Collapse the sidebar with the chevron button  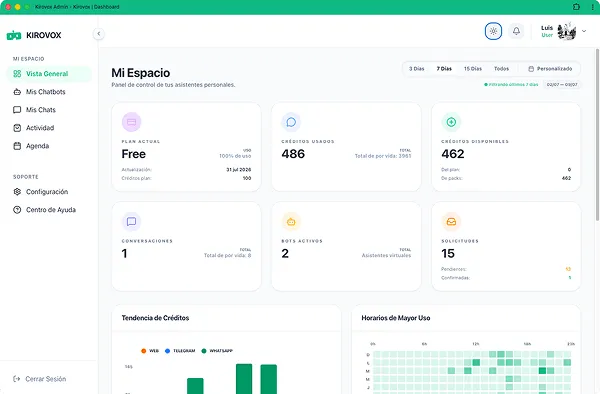[x=99, y=34]
